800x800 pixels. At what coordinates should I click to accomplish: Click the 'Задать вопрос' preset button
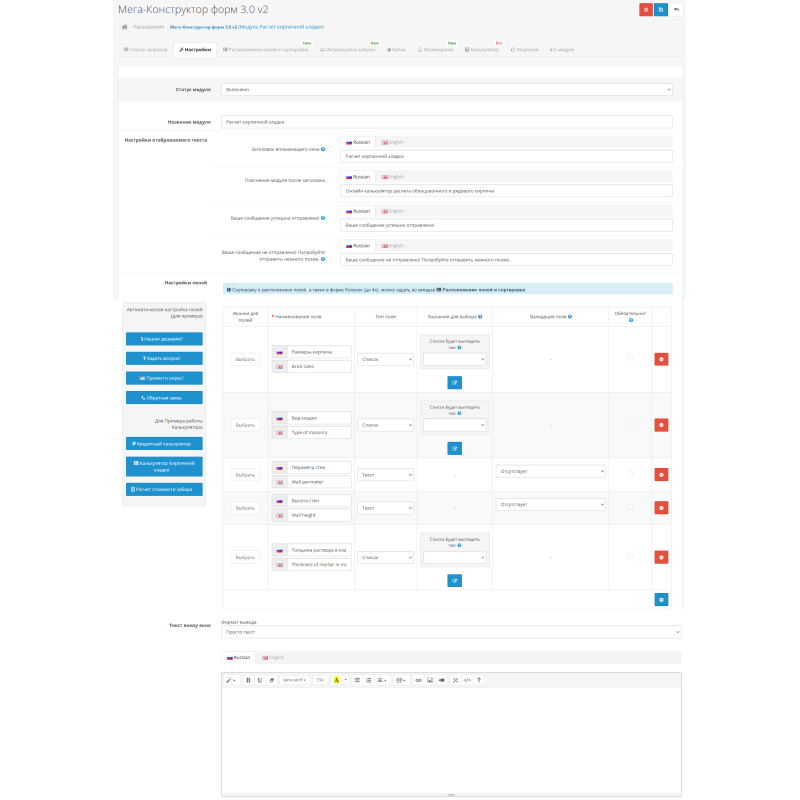164,358
